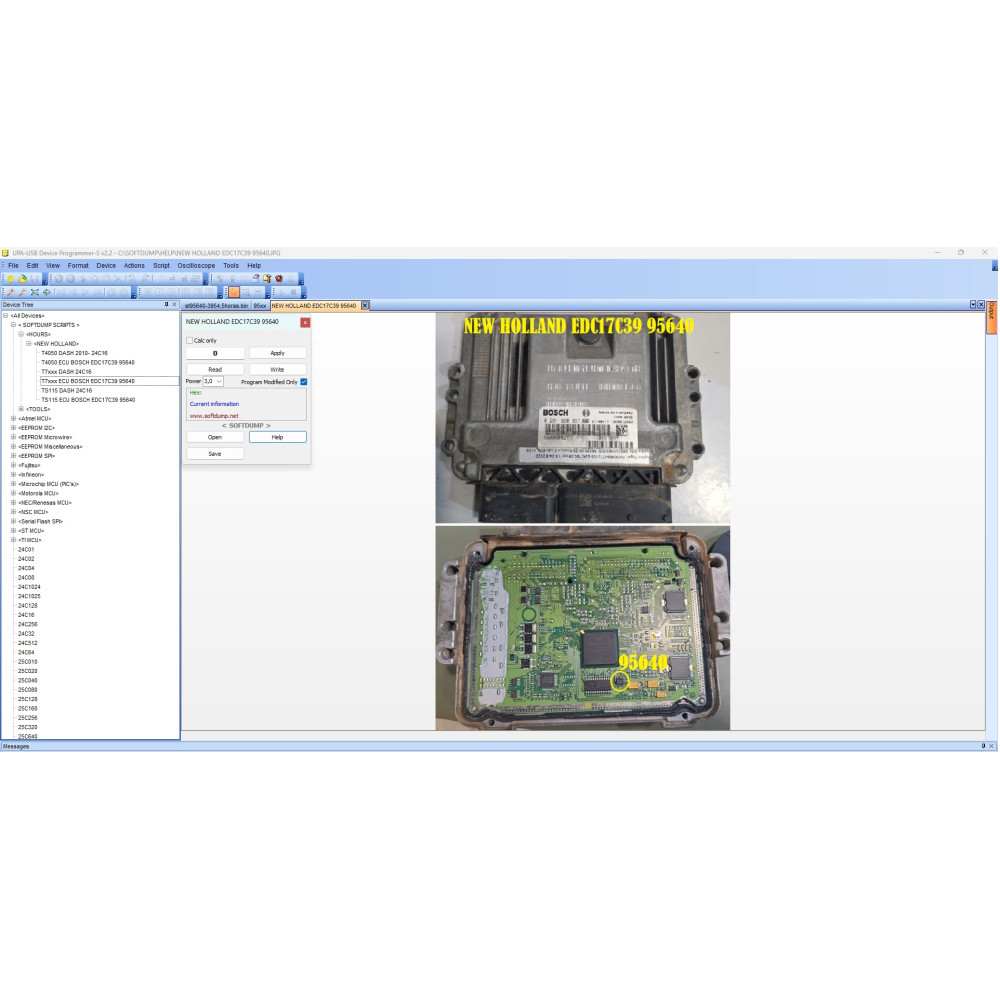Image resolution: width=1000 pixels, height=1000 pixels.
Task: Click the hours value input field
Action: point(215,353)
